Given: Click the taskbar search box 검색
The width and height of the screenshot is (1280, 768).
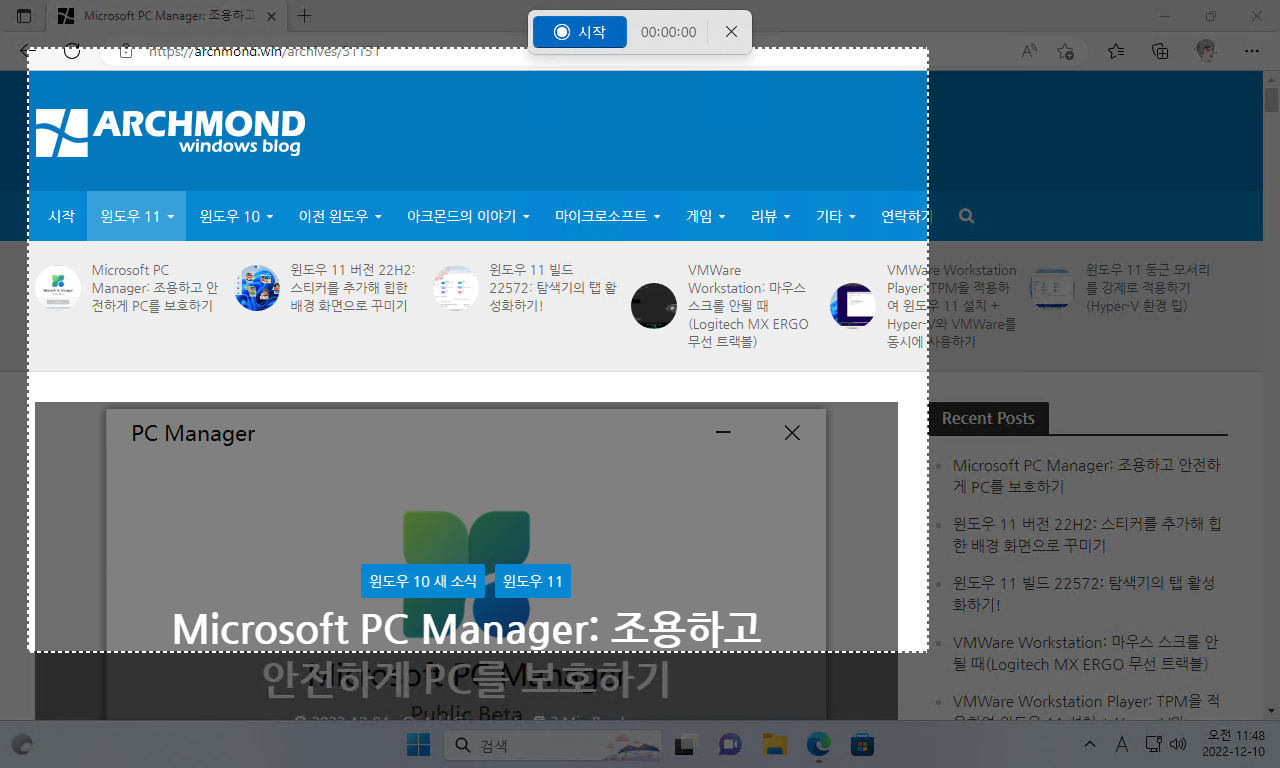Looking at the screenshot, I should coord(552,745).
